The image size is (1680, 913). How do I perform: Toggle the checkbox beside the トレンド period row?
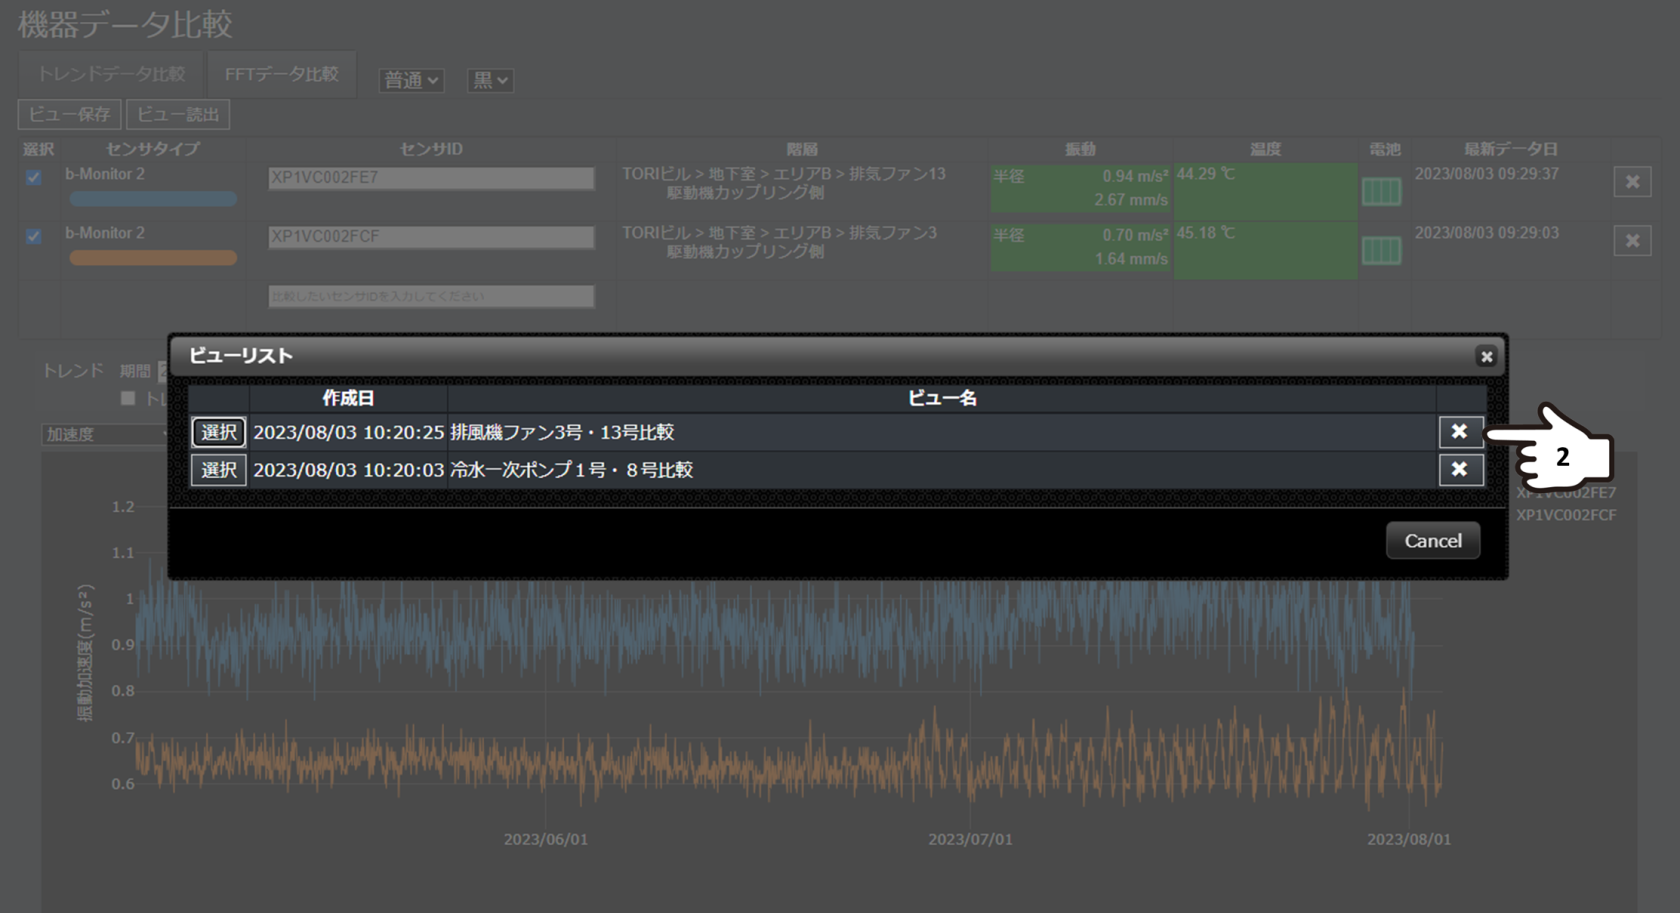128,398
